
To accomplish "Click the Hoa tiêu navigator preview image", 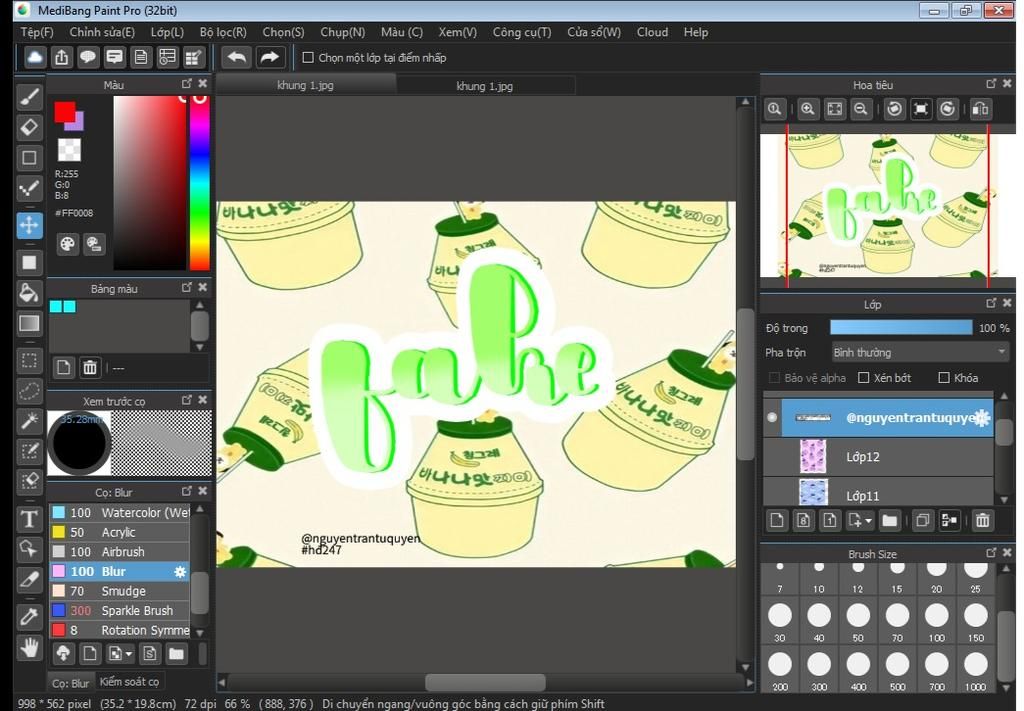I will [888, 206].
